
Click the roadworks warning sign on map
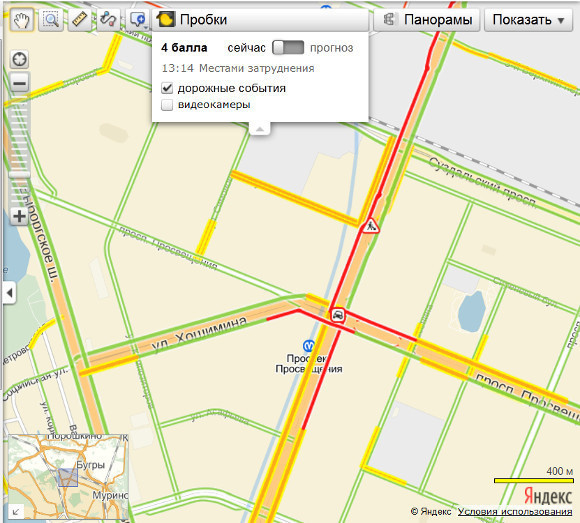click(x=370, y=226)
